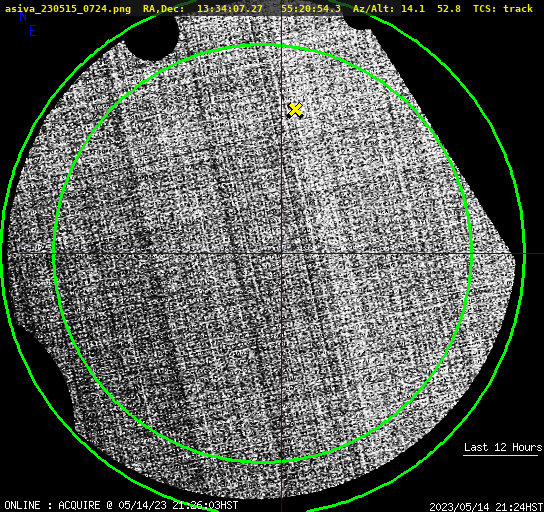This screenshot has width=544, height=512.
Task: Select the asiva_230515_0724.png filename text
Action: click(68, 9)
